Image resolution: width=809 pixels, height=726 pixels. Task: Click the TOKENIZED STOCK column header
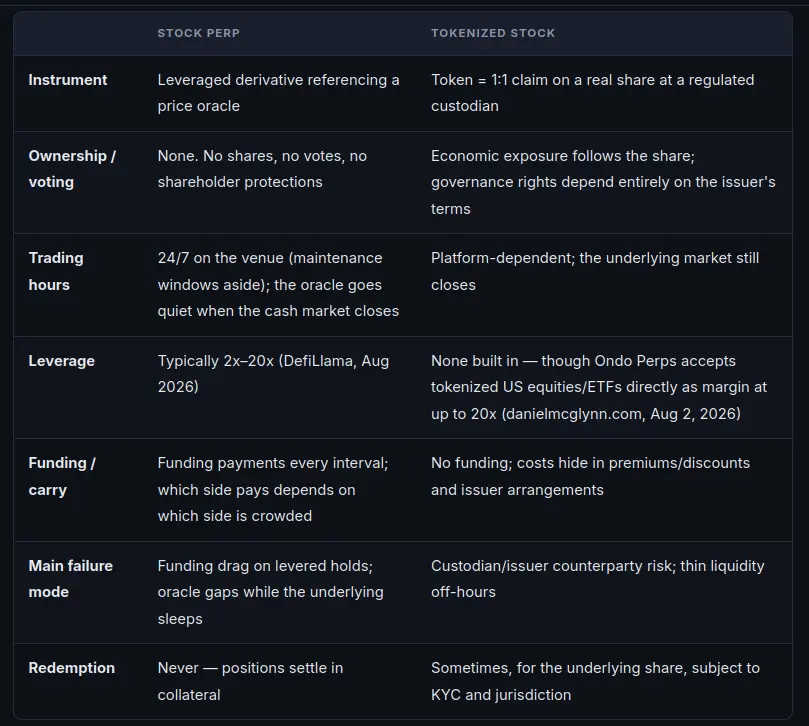point(493,33)
